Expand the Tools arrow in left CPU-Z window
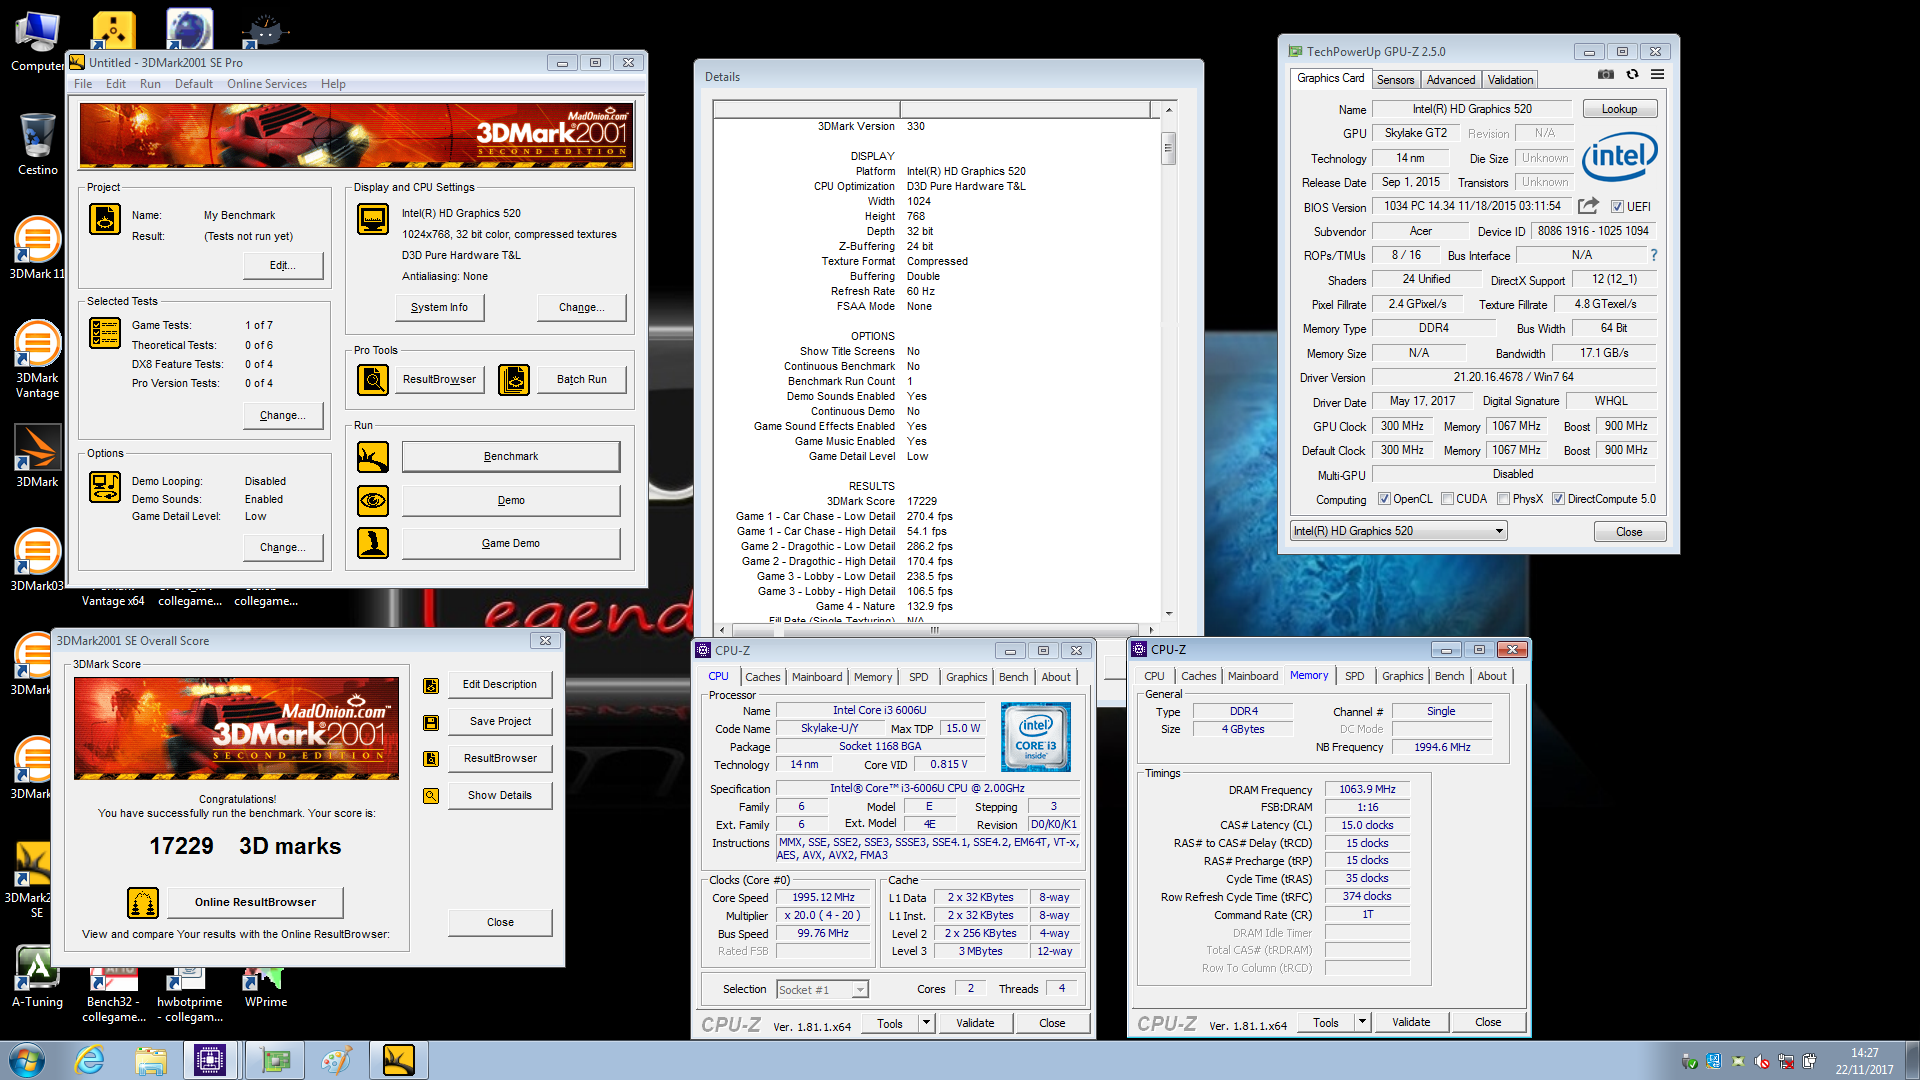1920x1080 pixels. click(926, 1023)
